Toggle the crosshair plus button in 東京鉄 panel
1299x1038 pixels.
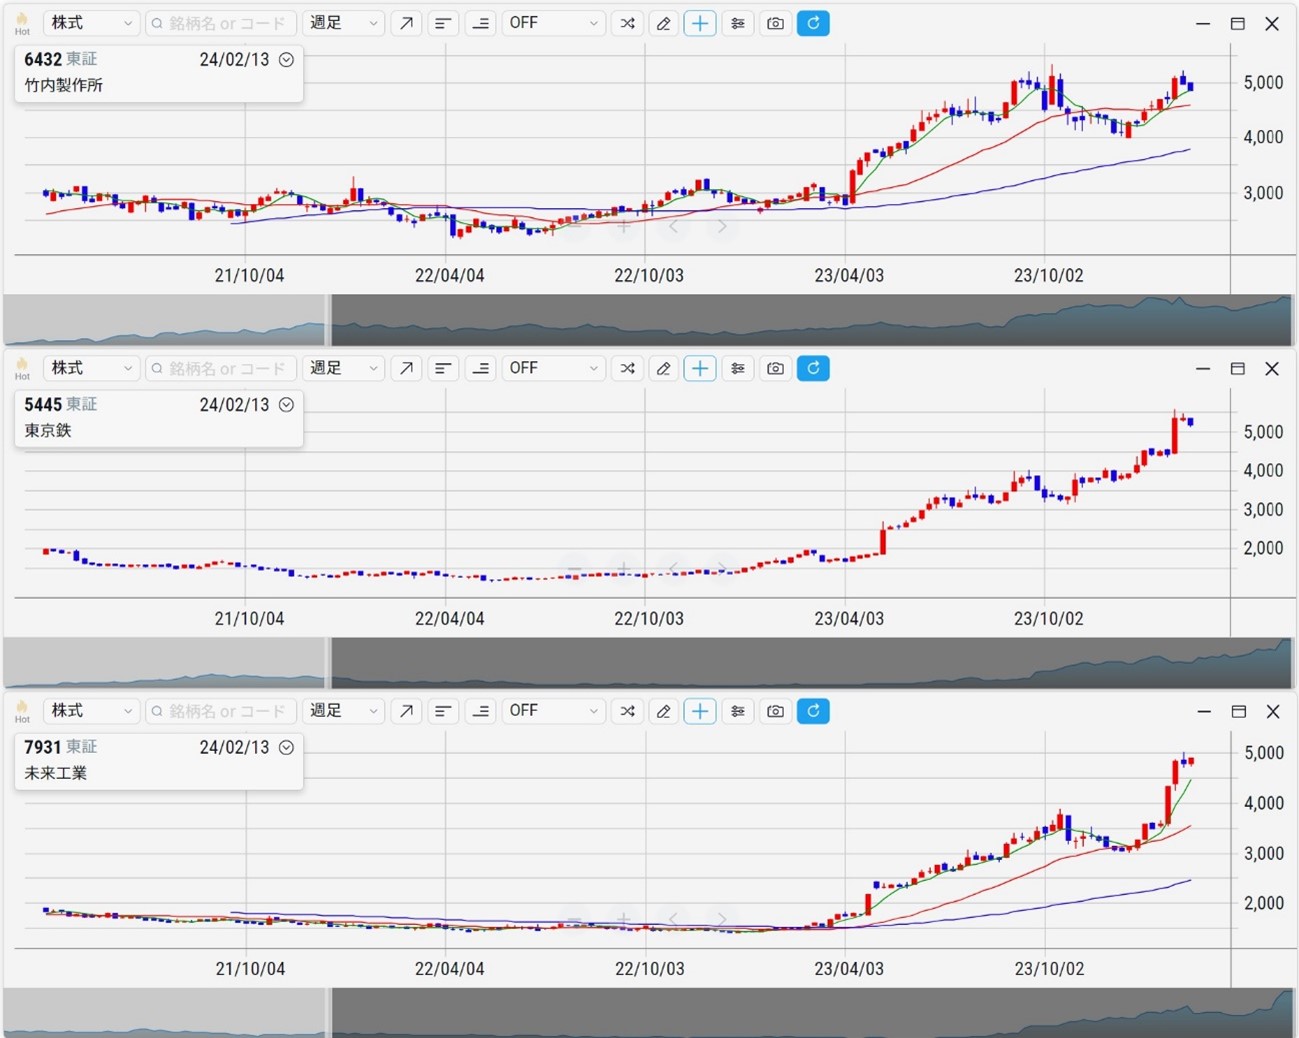700,368
